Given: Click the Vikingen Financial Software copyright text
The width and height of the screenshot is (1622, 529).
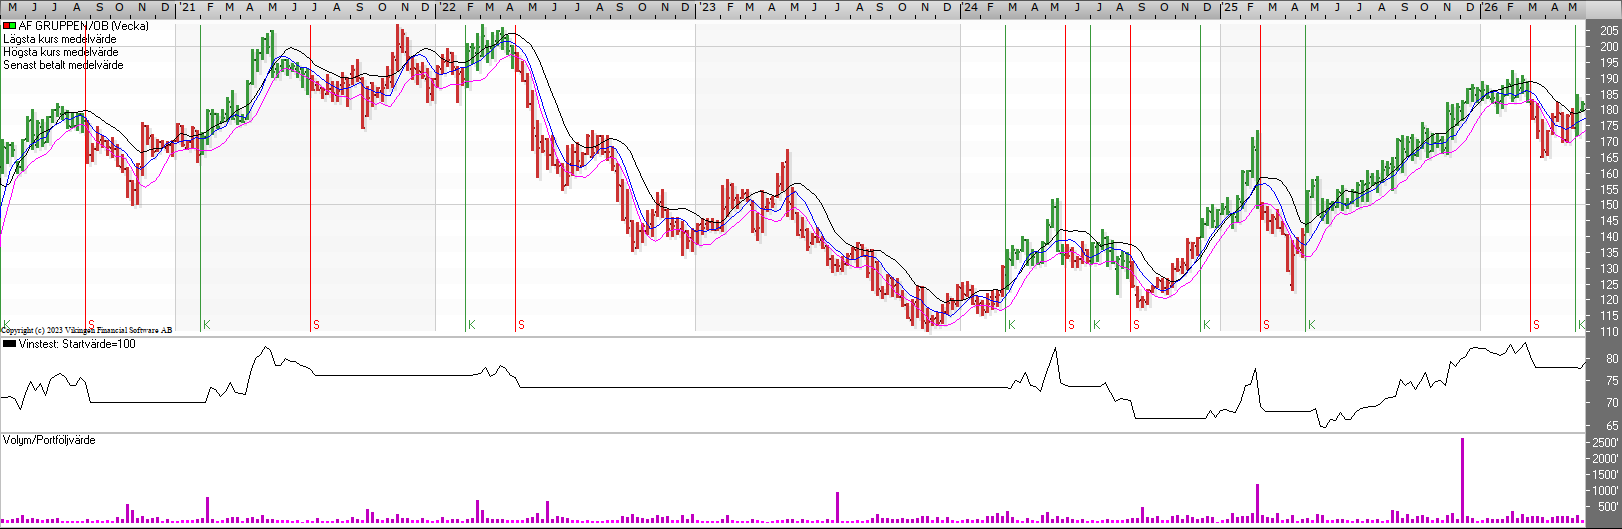Looking at the screenshot, I should pyautogui.click(x=86, y=330).
